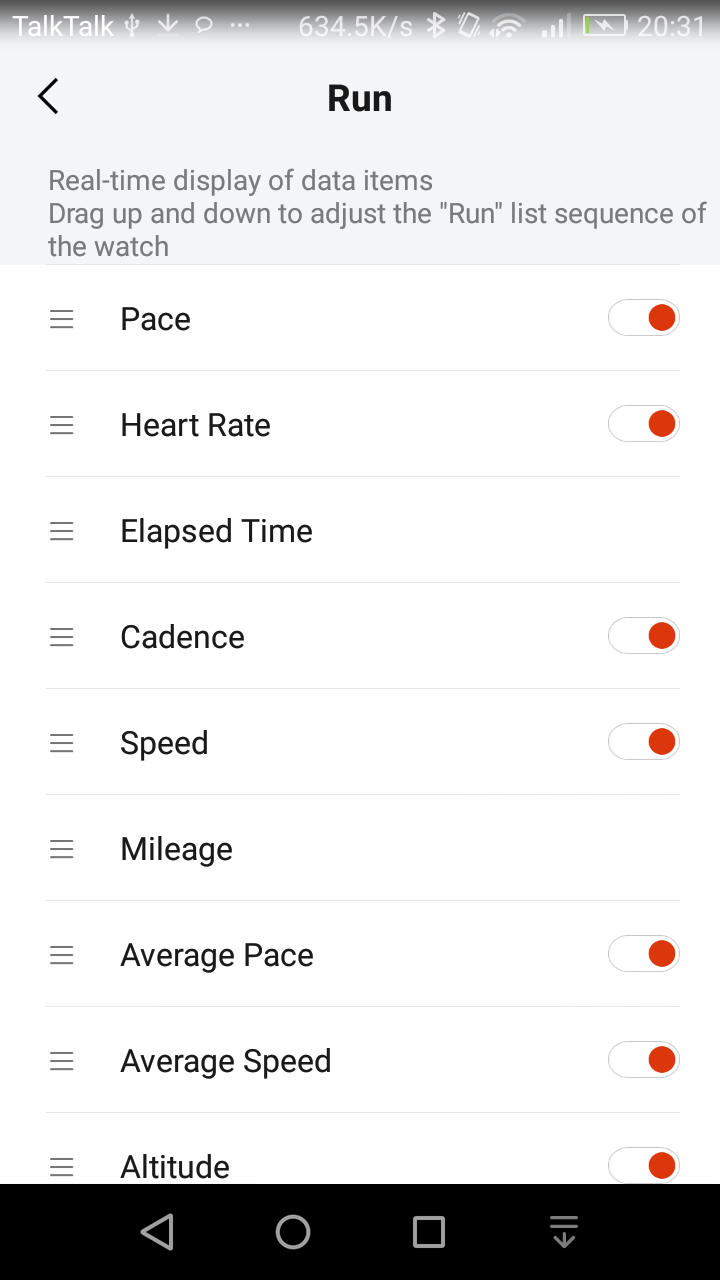Tap the reorder handle next to Elapsed Time
720x1280 pixels.
click(62, 531)
